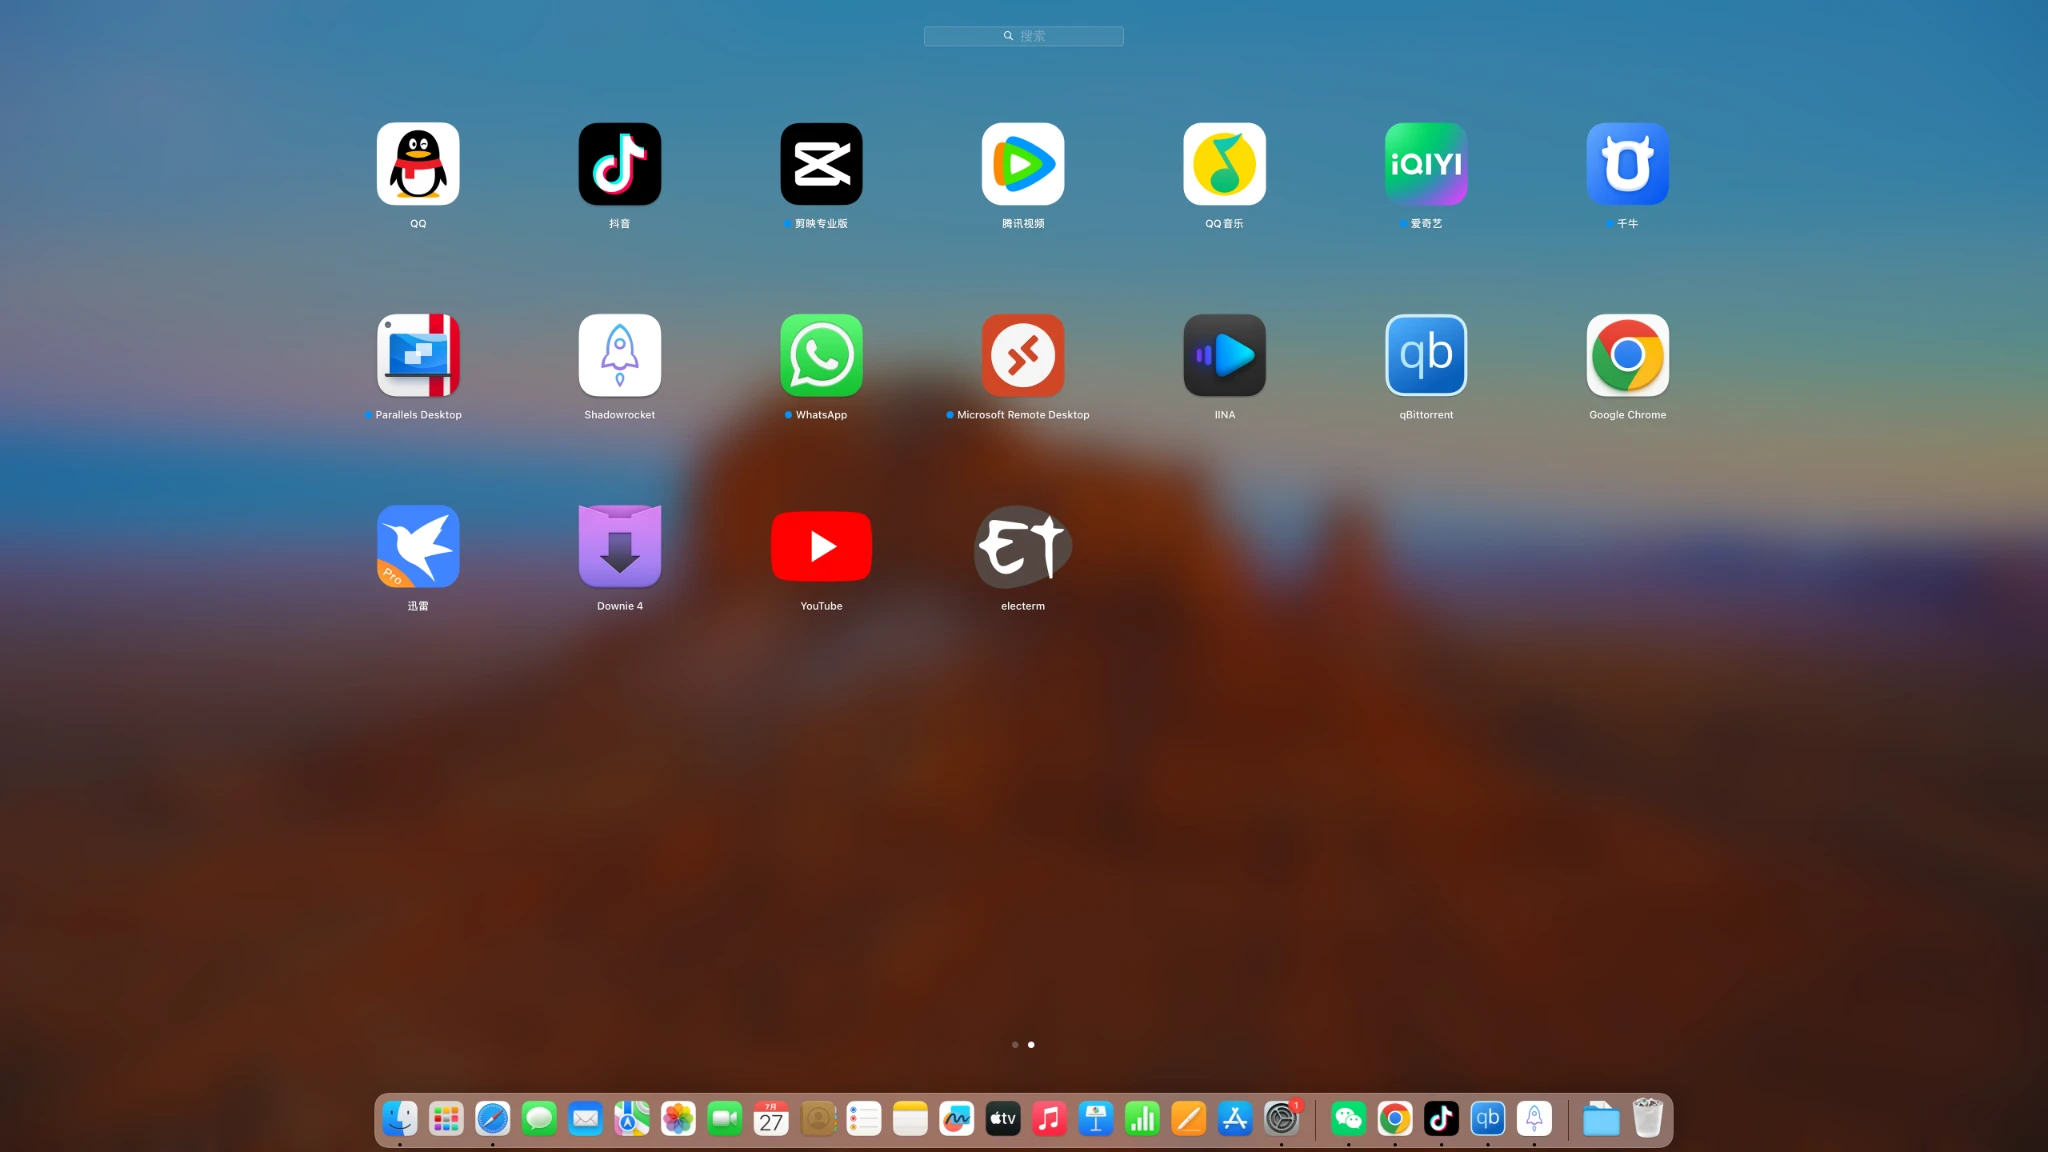The image size is (2048, 1152).
Task: Launch Downie 4 downloader
Action: pyautogui.click(x=619, y=546)
